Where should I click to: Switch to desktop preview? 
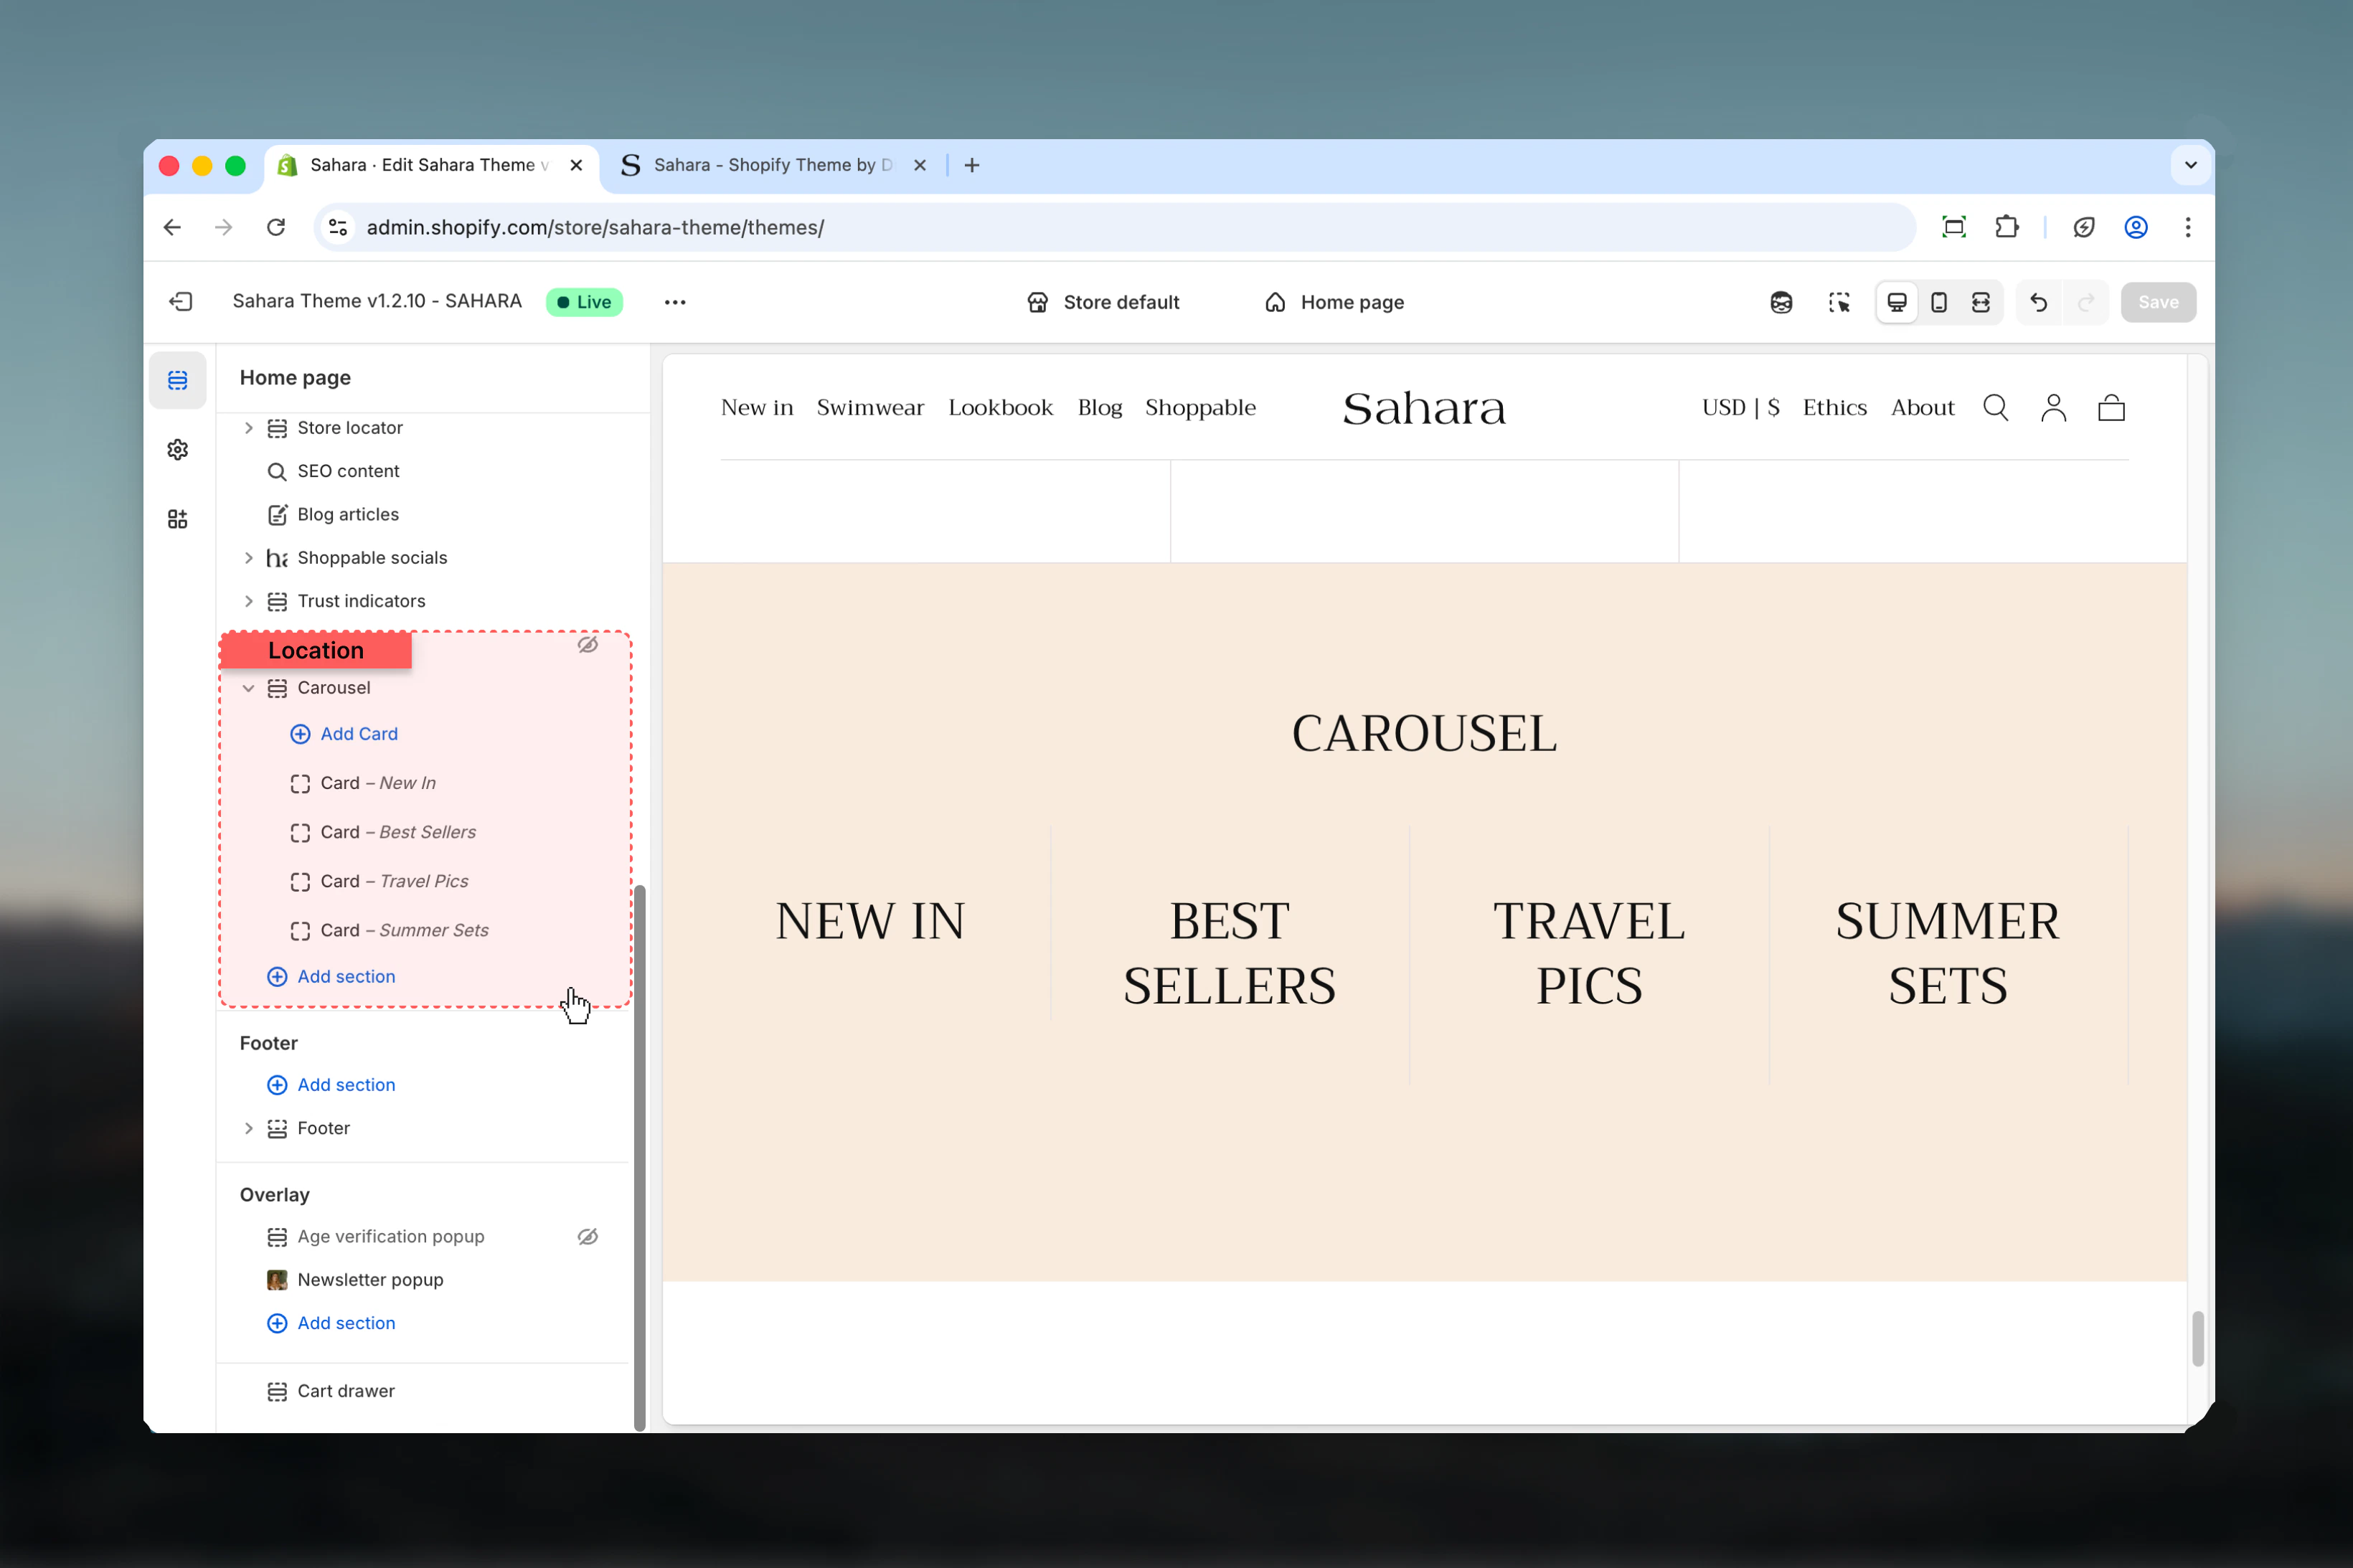(1897, 302)
